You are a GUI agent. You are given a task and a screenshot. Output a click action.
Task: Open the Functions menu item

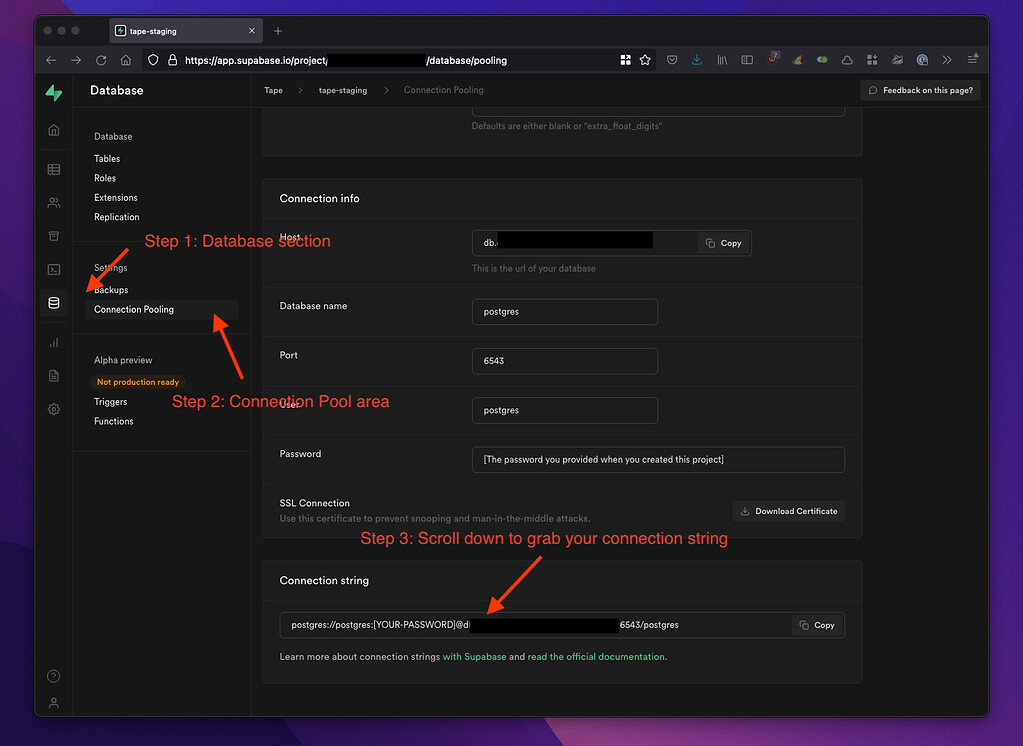[114, 422]
